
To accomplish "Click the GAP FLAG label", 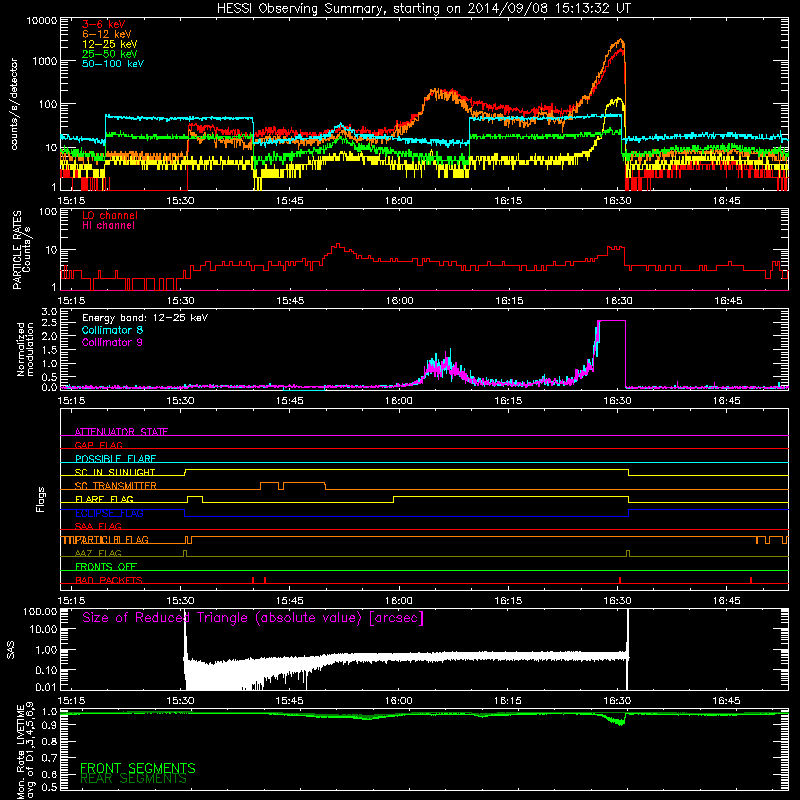I will point(98,445).
